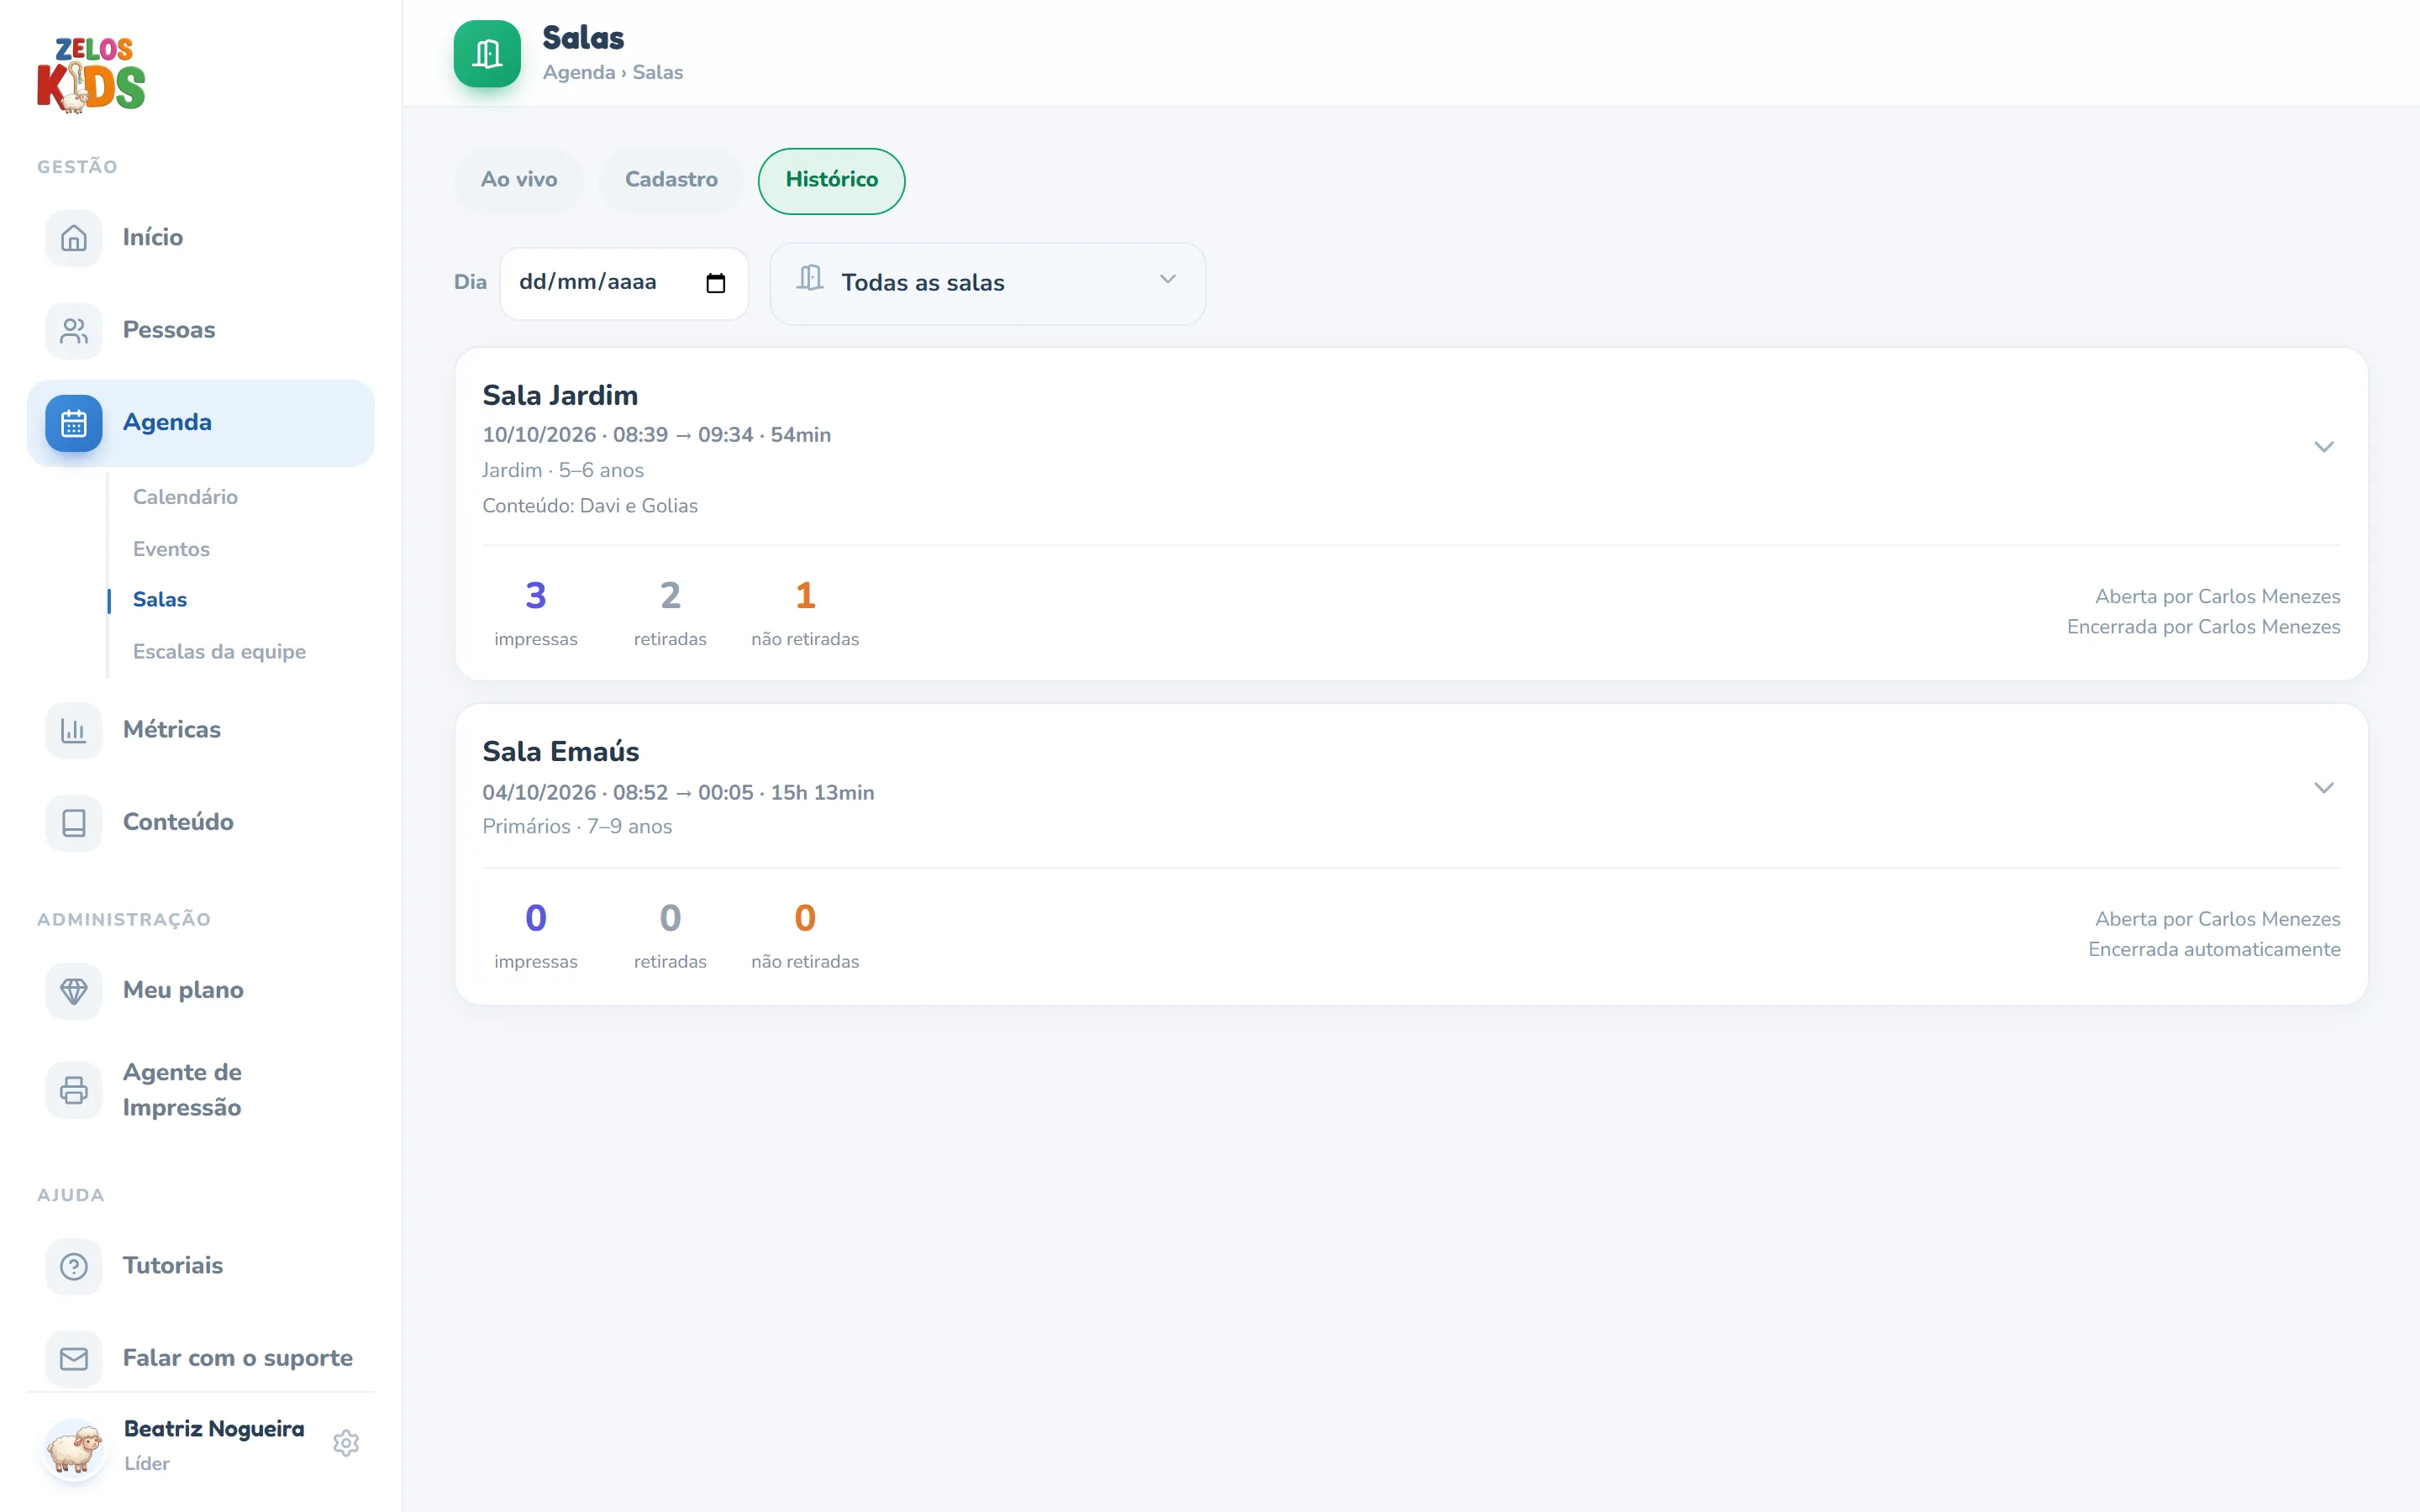Open the Pessoas menu label
Viewport: 2420px width, 1512px height.
coord(169,330)
